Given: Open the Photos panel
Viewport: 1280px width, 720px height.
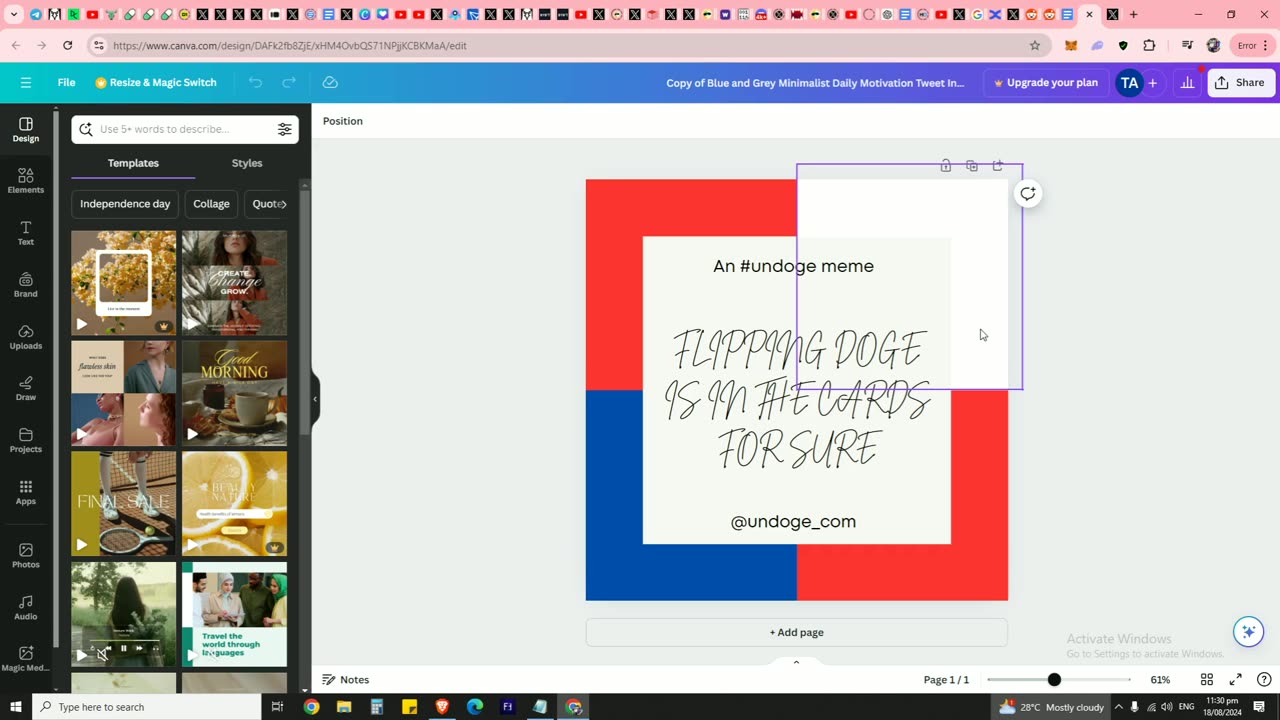Looking at the screenshot, I should pyautogui.click(x=26, y=556).
